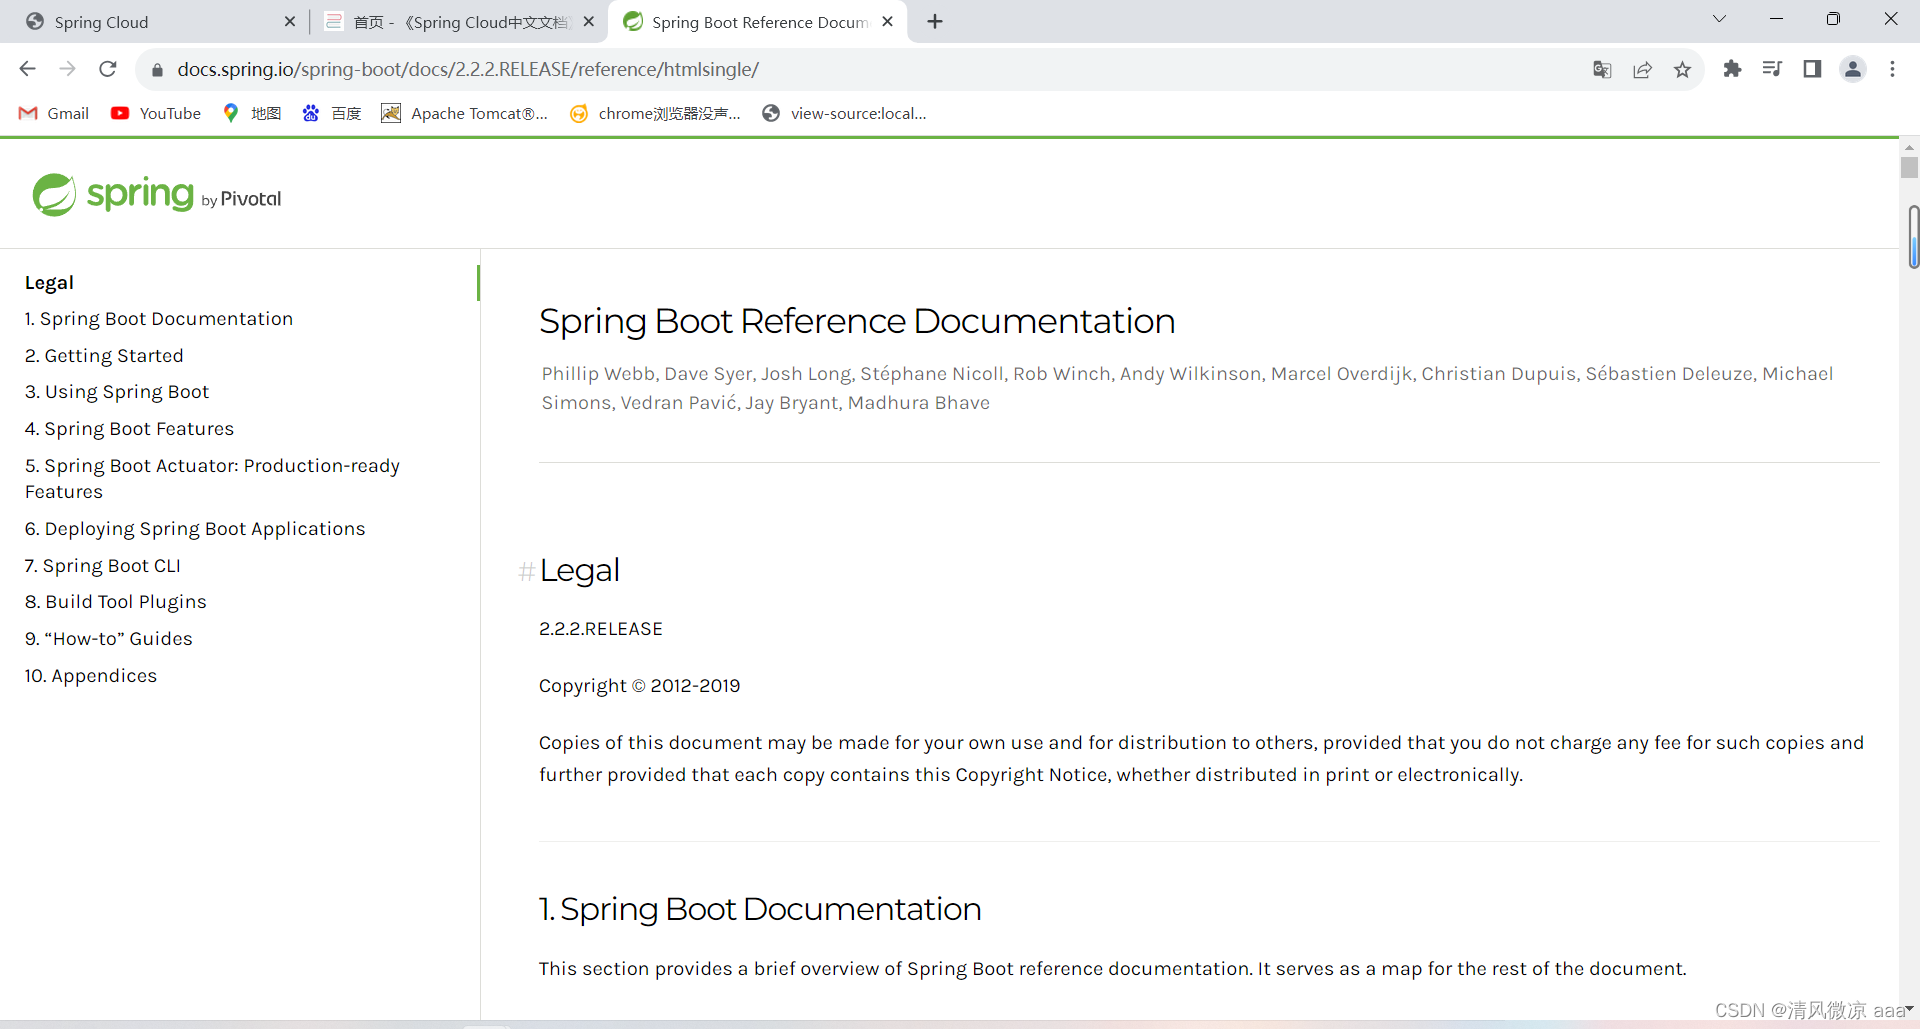
Task: Reload the current page
Action: tap(108, 69)
